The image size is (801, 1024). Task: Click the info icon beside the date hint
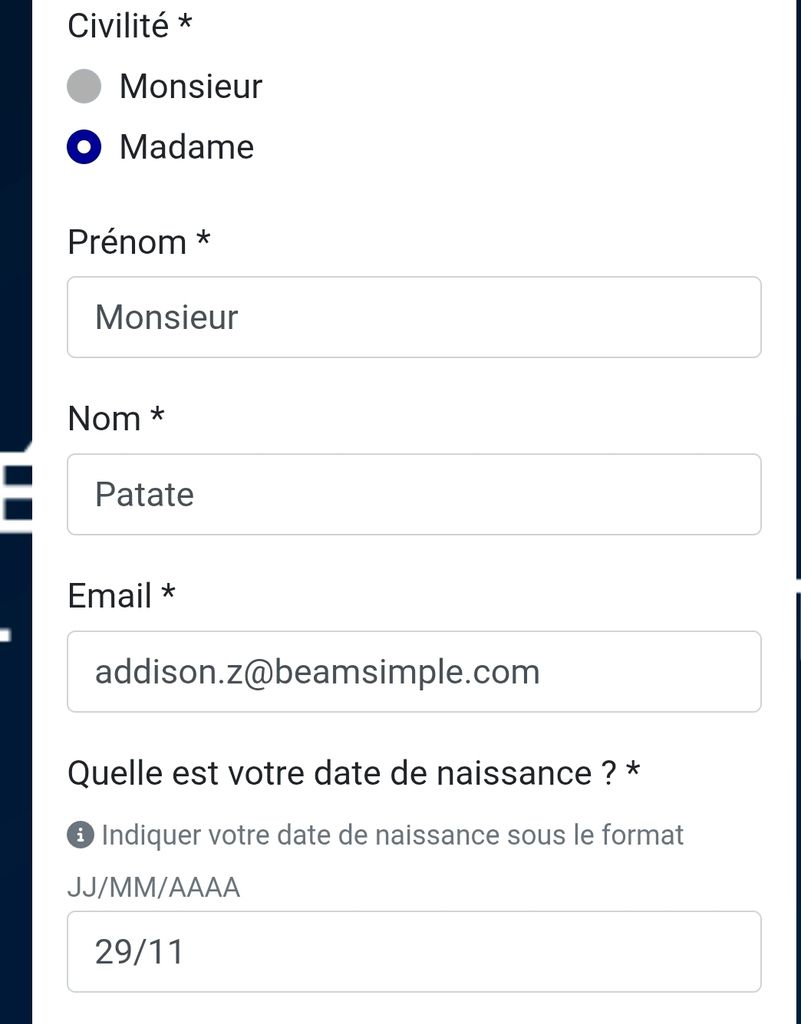coord(80,835)
